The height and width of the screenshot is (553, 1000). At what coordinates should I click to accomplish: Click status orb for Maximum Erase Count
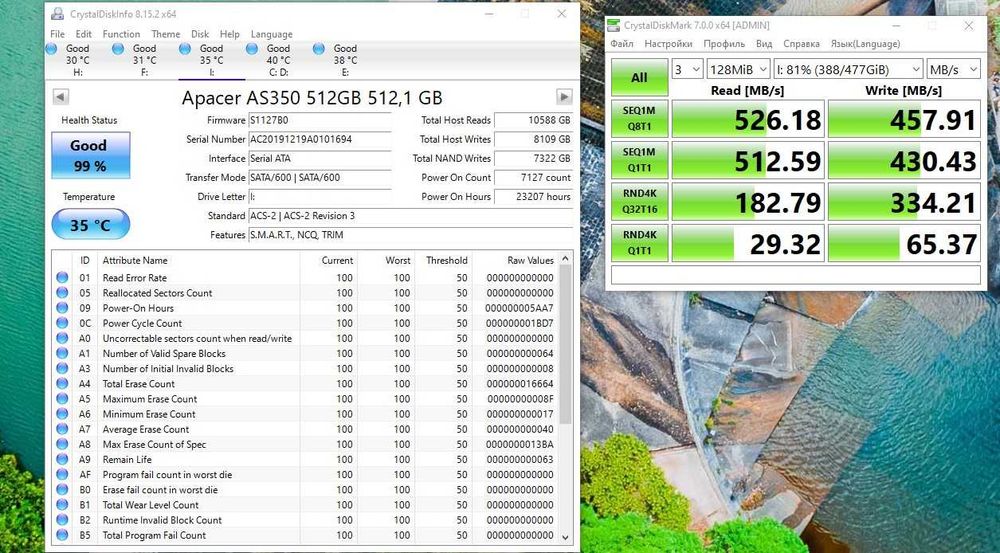[62, 399]
